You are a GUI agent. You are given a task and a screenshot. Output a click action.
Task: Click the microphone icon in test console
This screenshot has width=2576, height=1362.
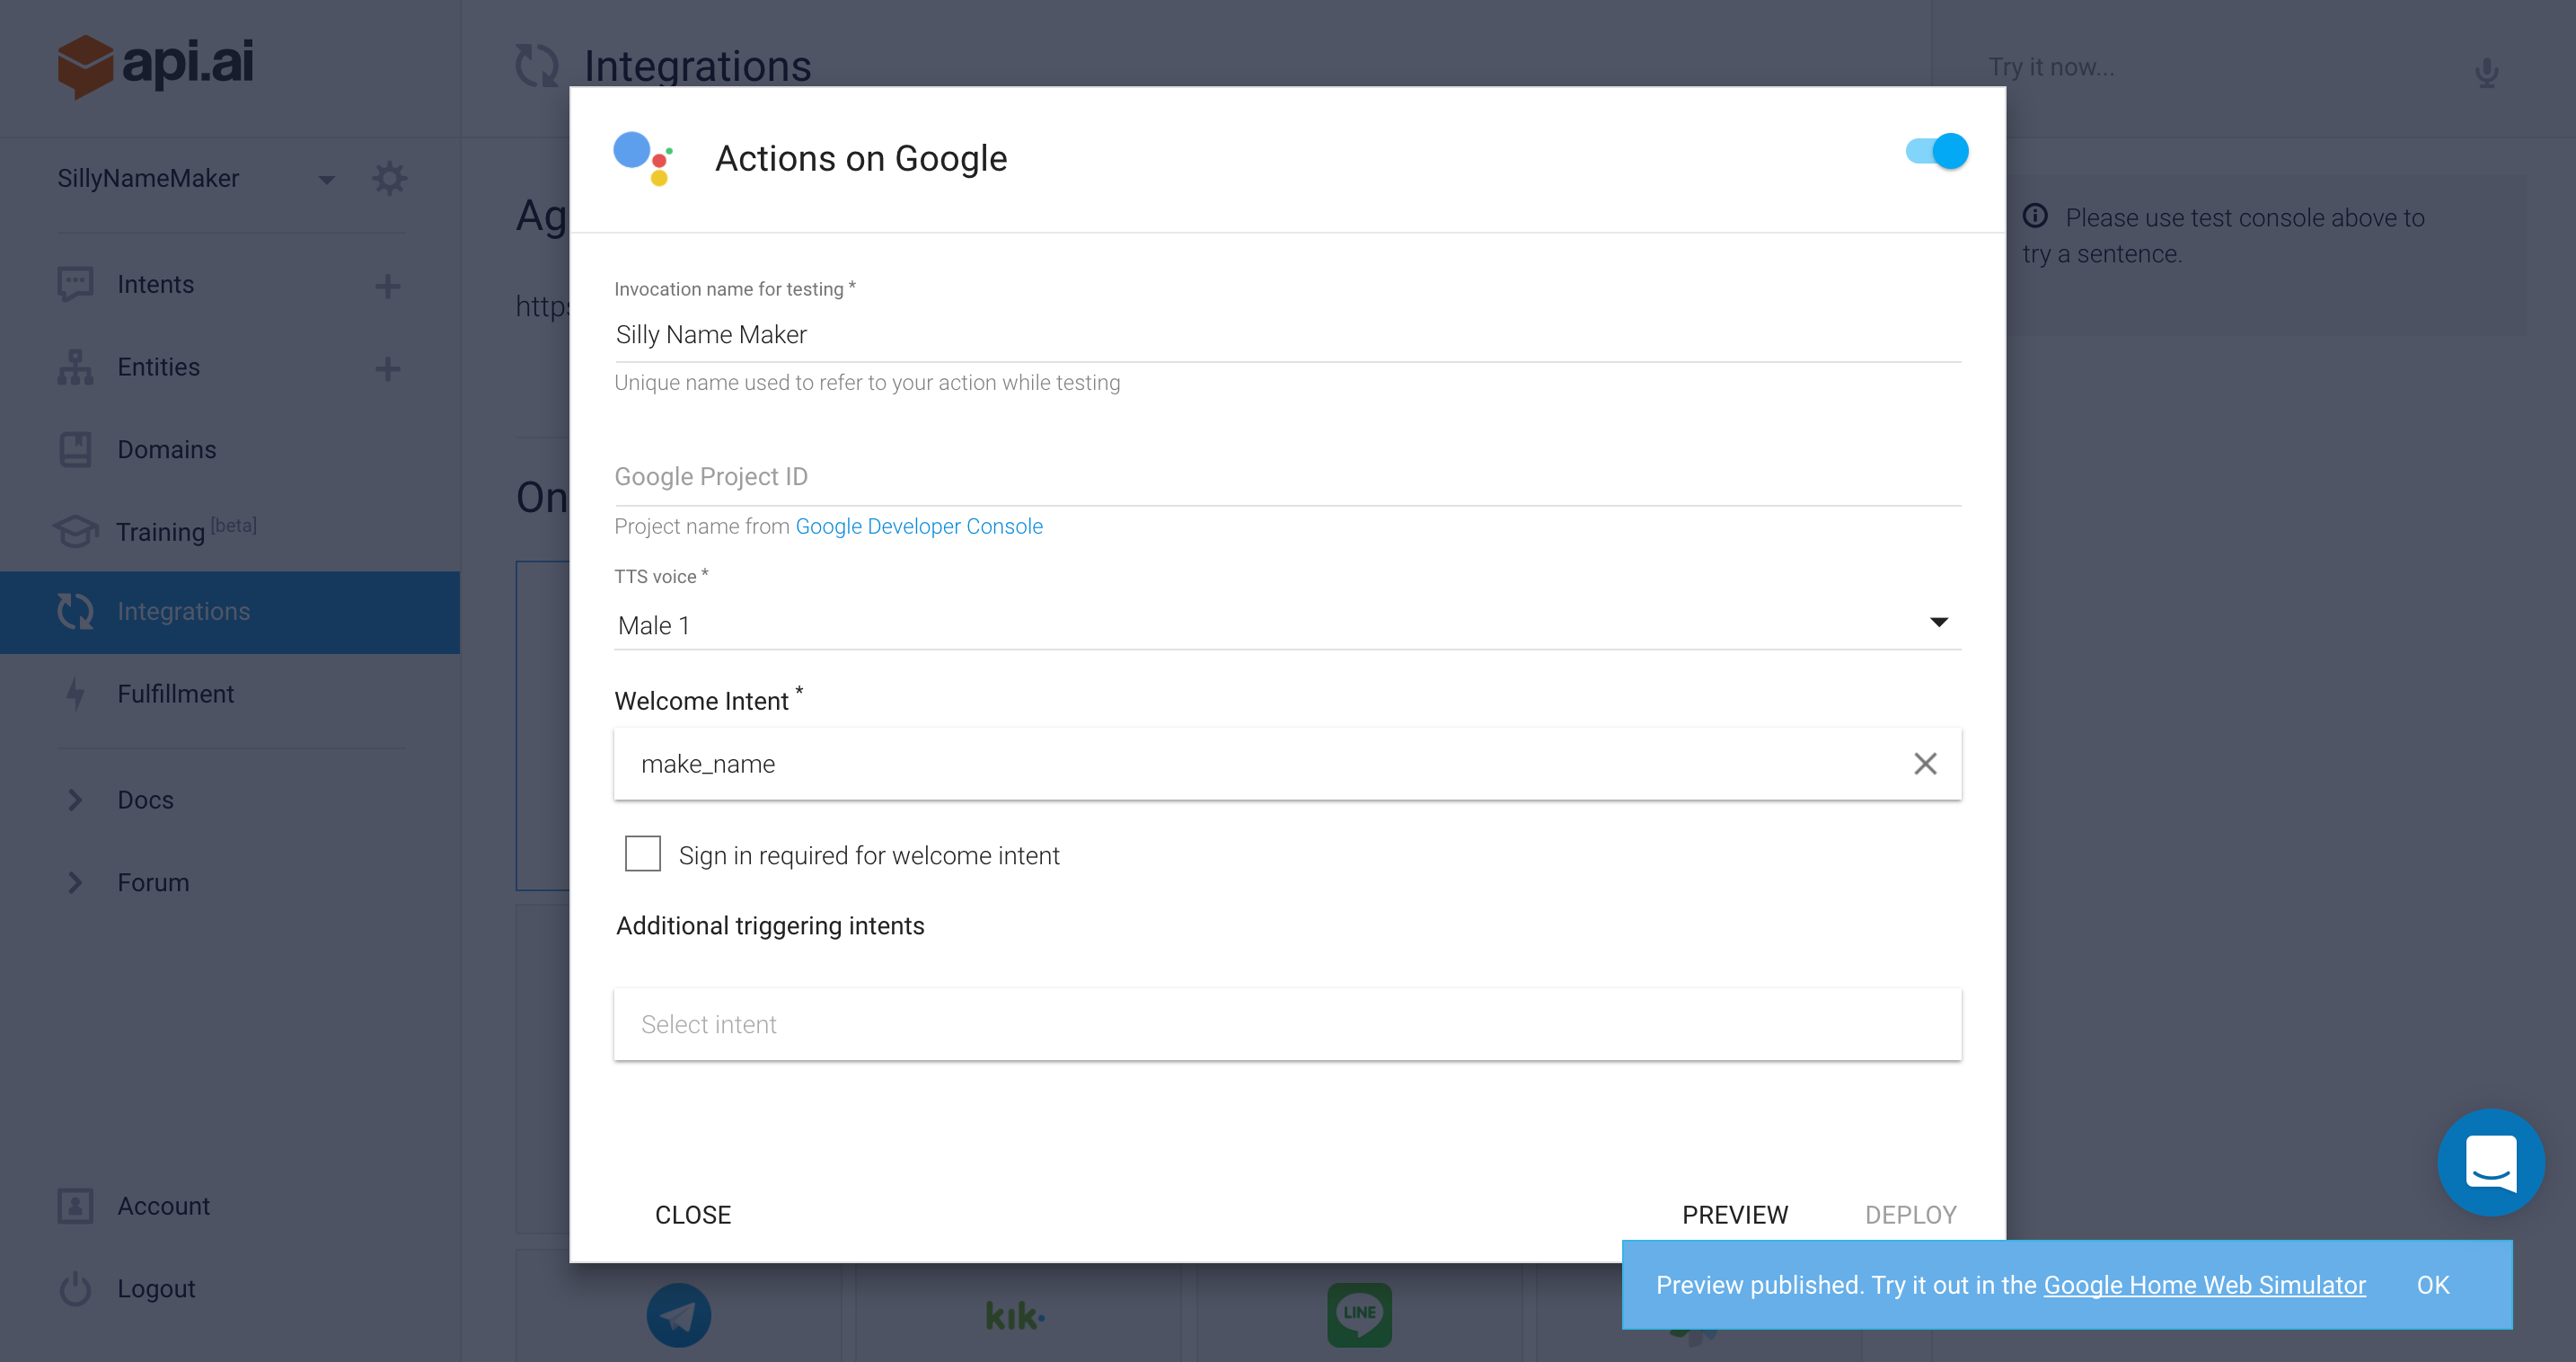pyautogui.click(x=2486, y=72)
